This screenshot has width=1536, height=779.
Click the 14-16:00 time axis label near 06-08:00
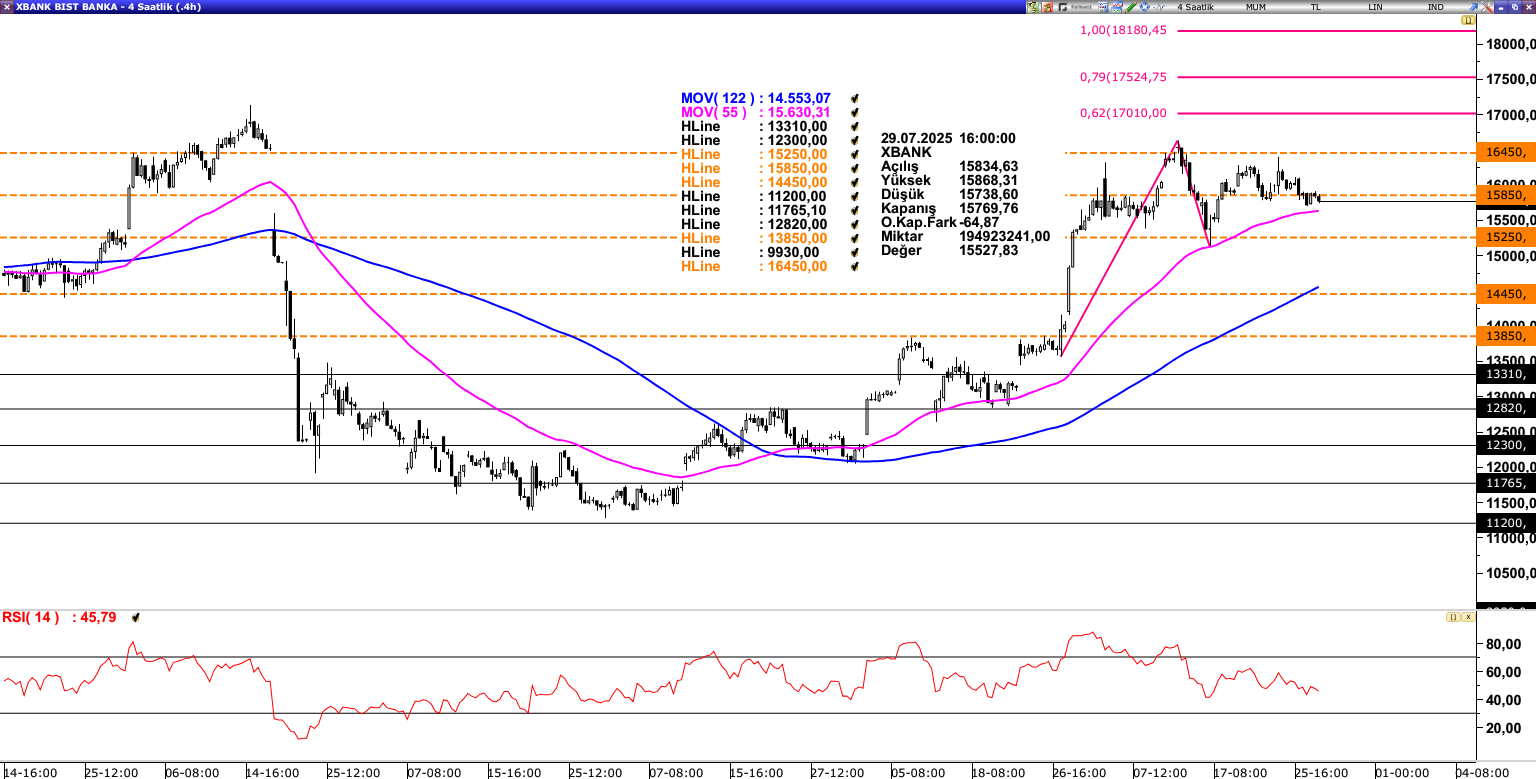pyautogui.click(x=272, y=773)
